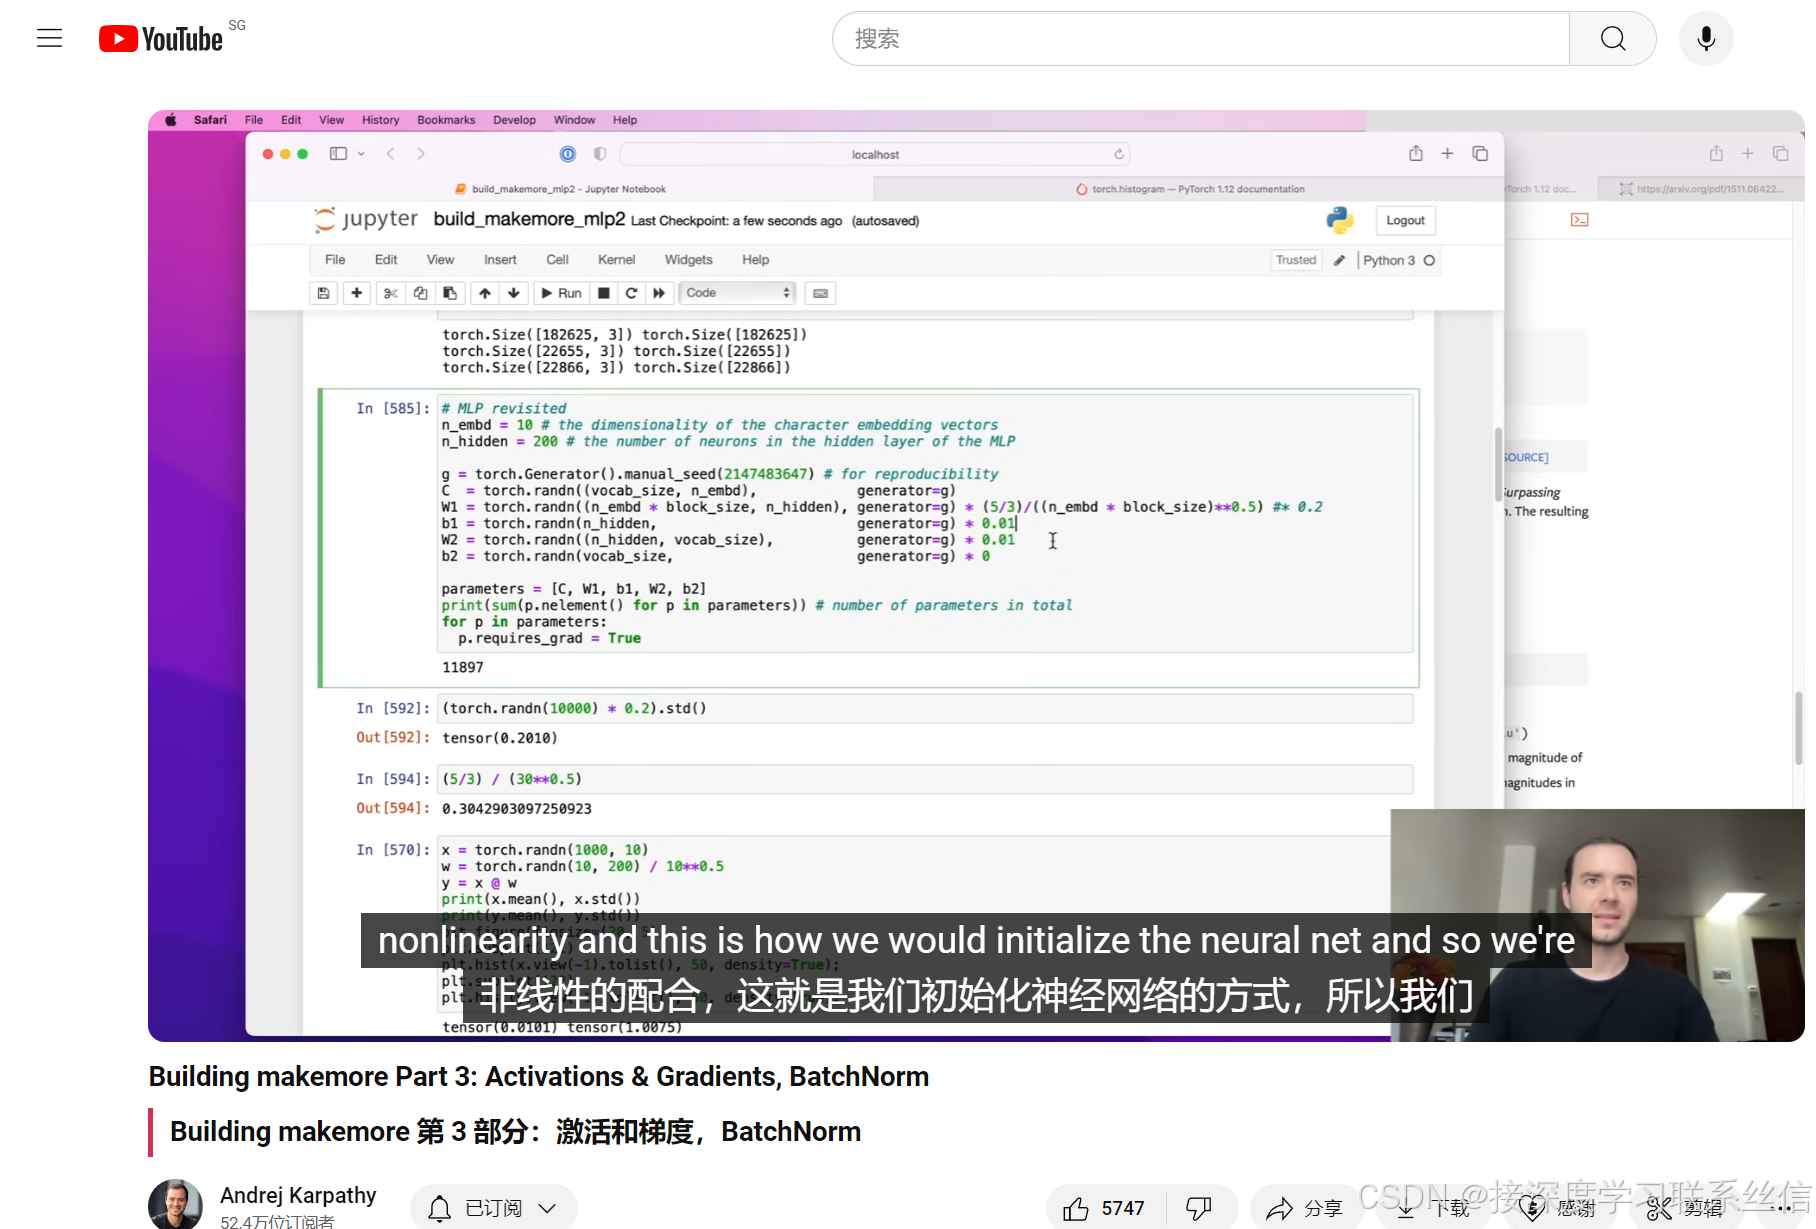Screen dimensions: 1816x1229
Task: Like the video with thumbs-up button
Action: [x=1105, y=1208]
